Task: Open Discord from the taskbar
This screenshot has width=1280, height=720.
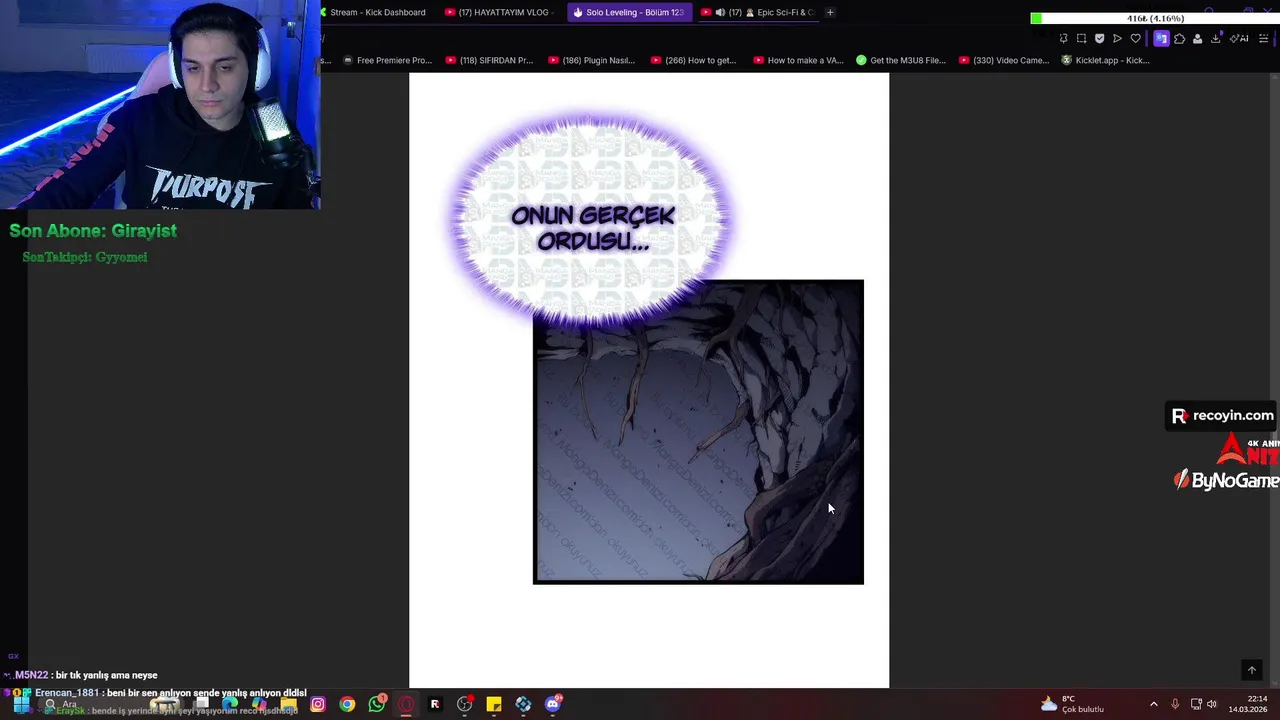Action: pyautogui.click(x=553, y=704)
